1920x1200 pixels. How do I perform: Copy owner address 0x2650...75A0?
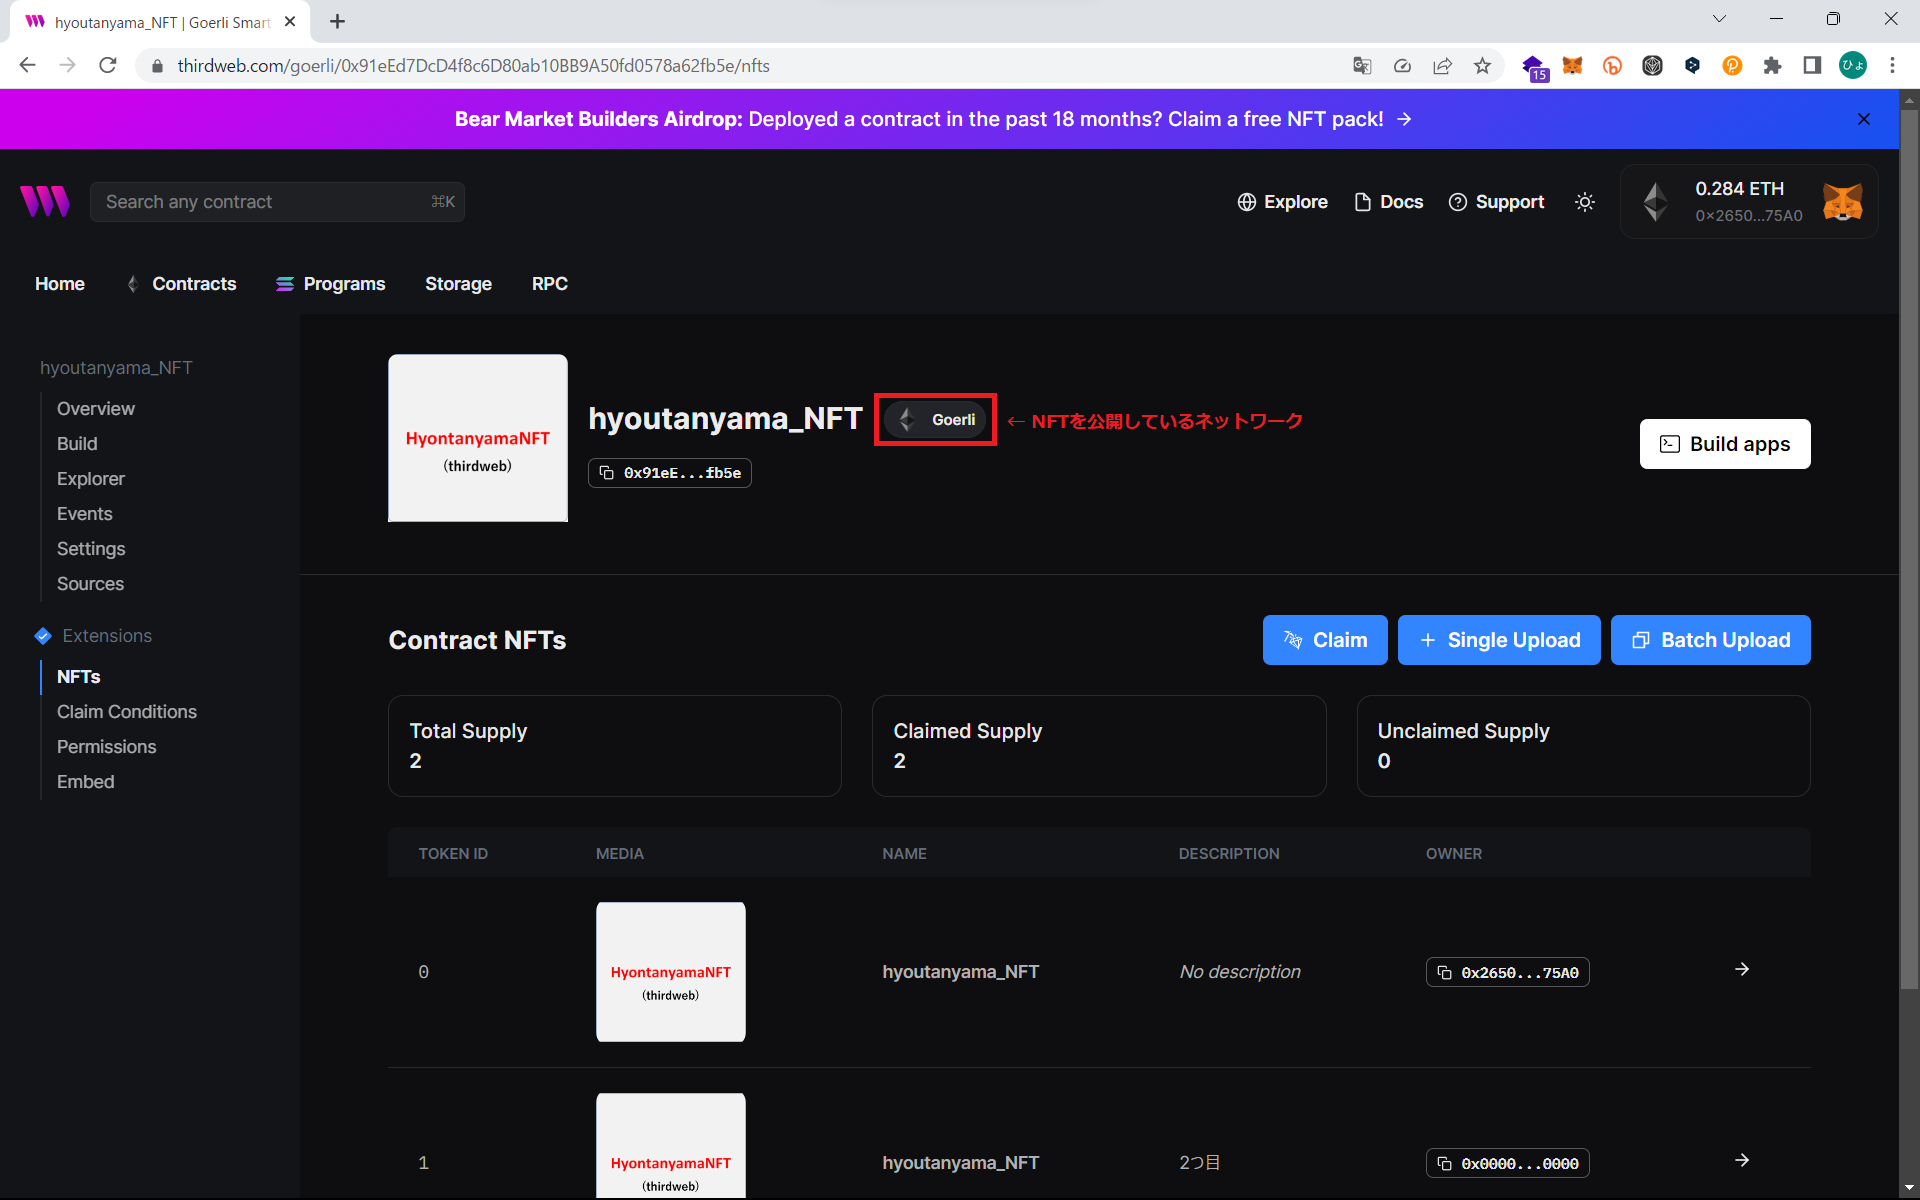pos(1507,972)
